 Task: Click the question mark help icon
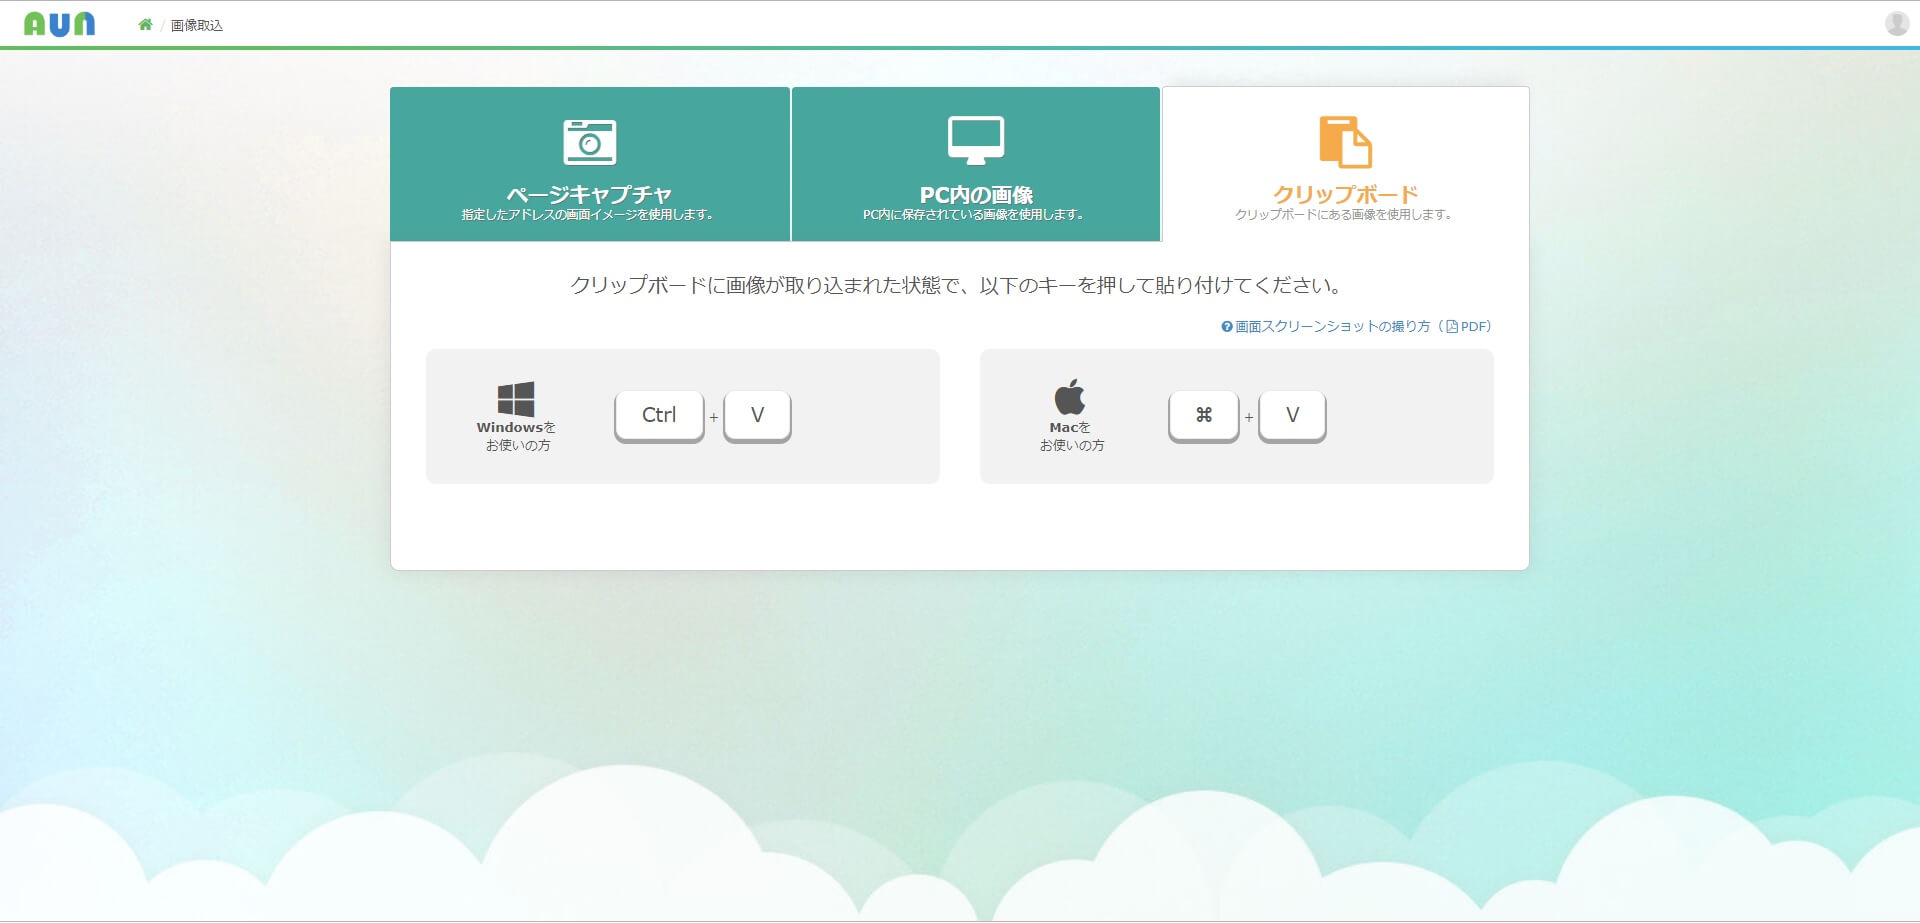click(1227, 326)
